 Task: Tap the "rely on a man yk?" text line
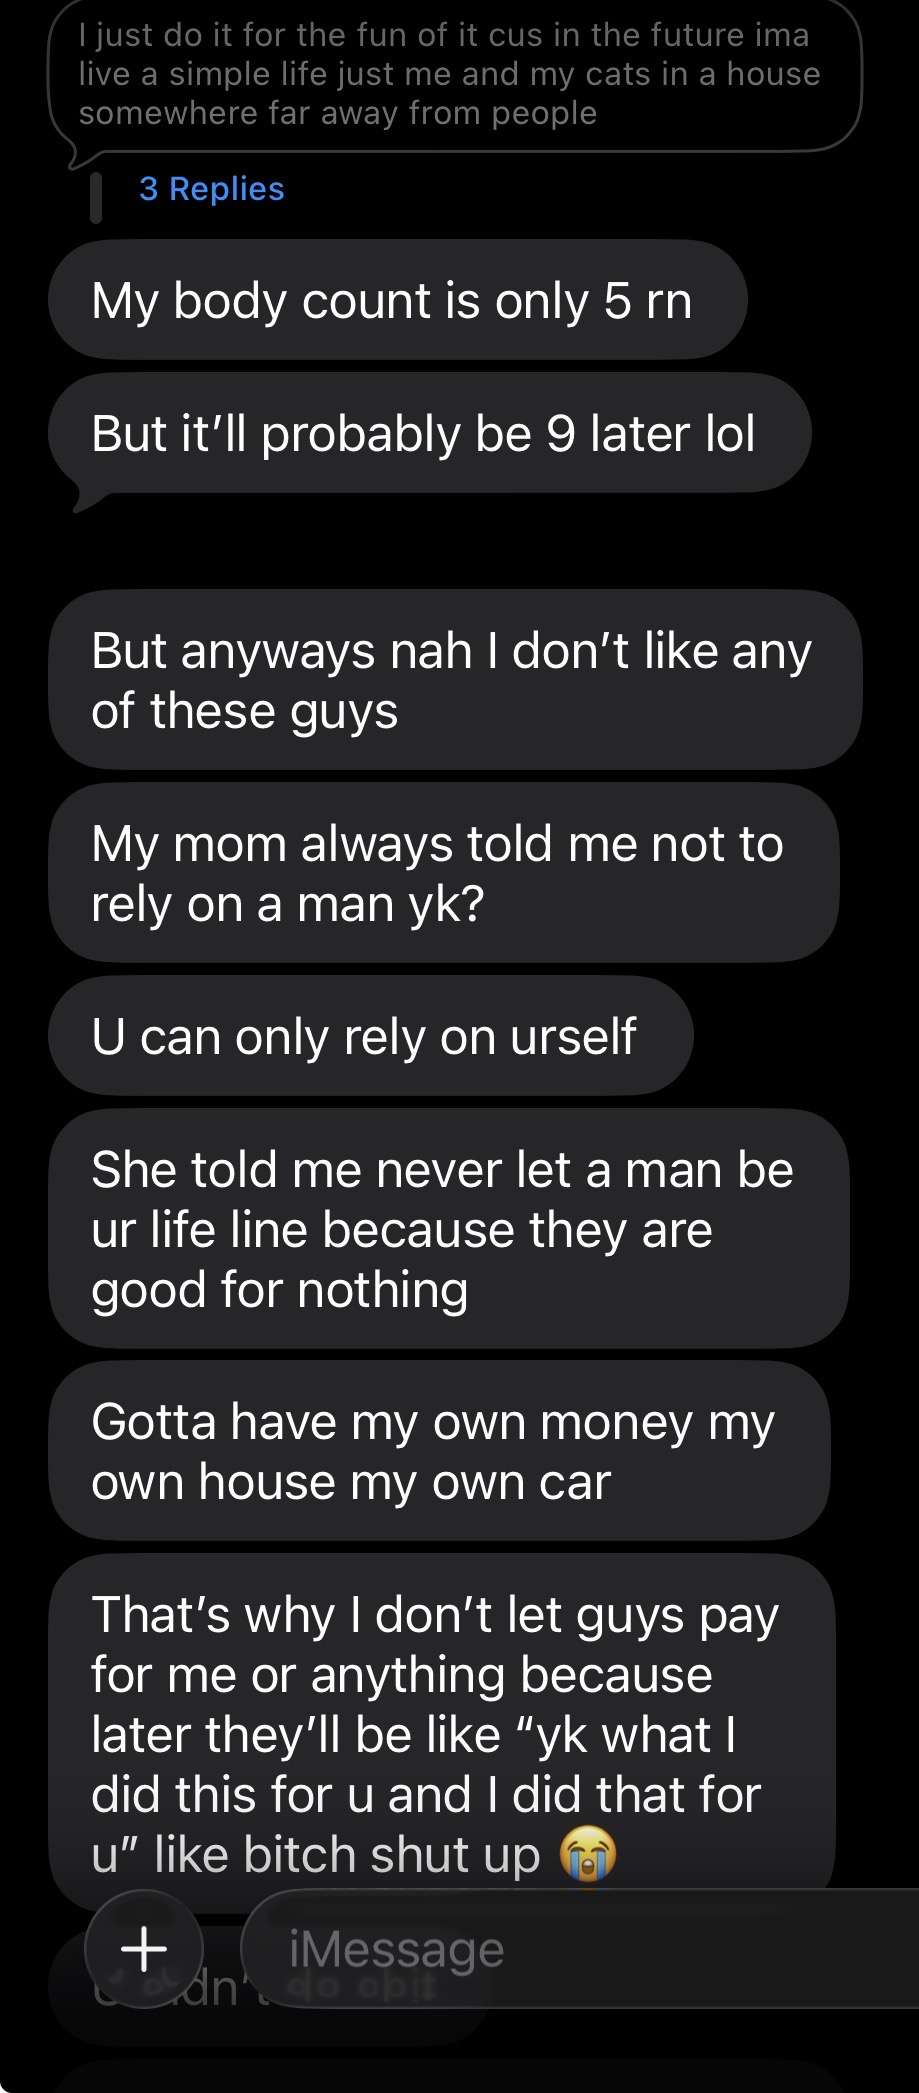tap(287, 905)
